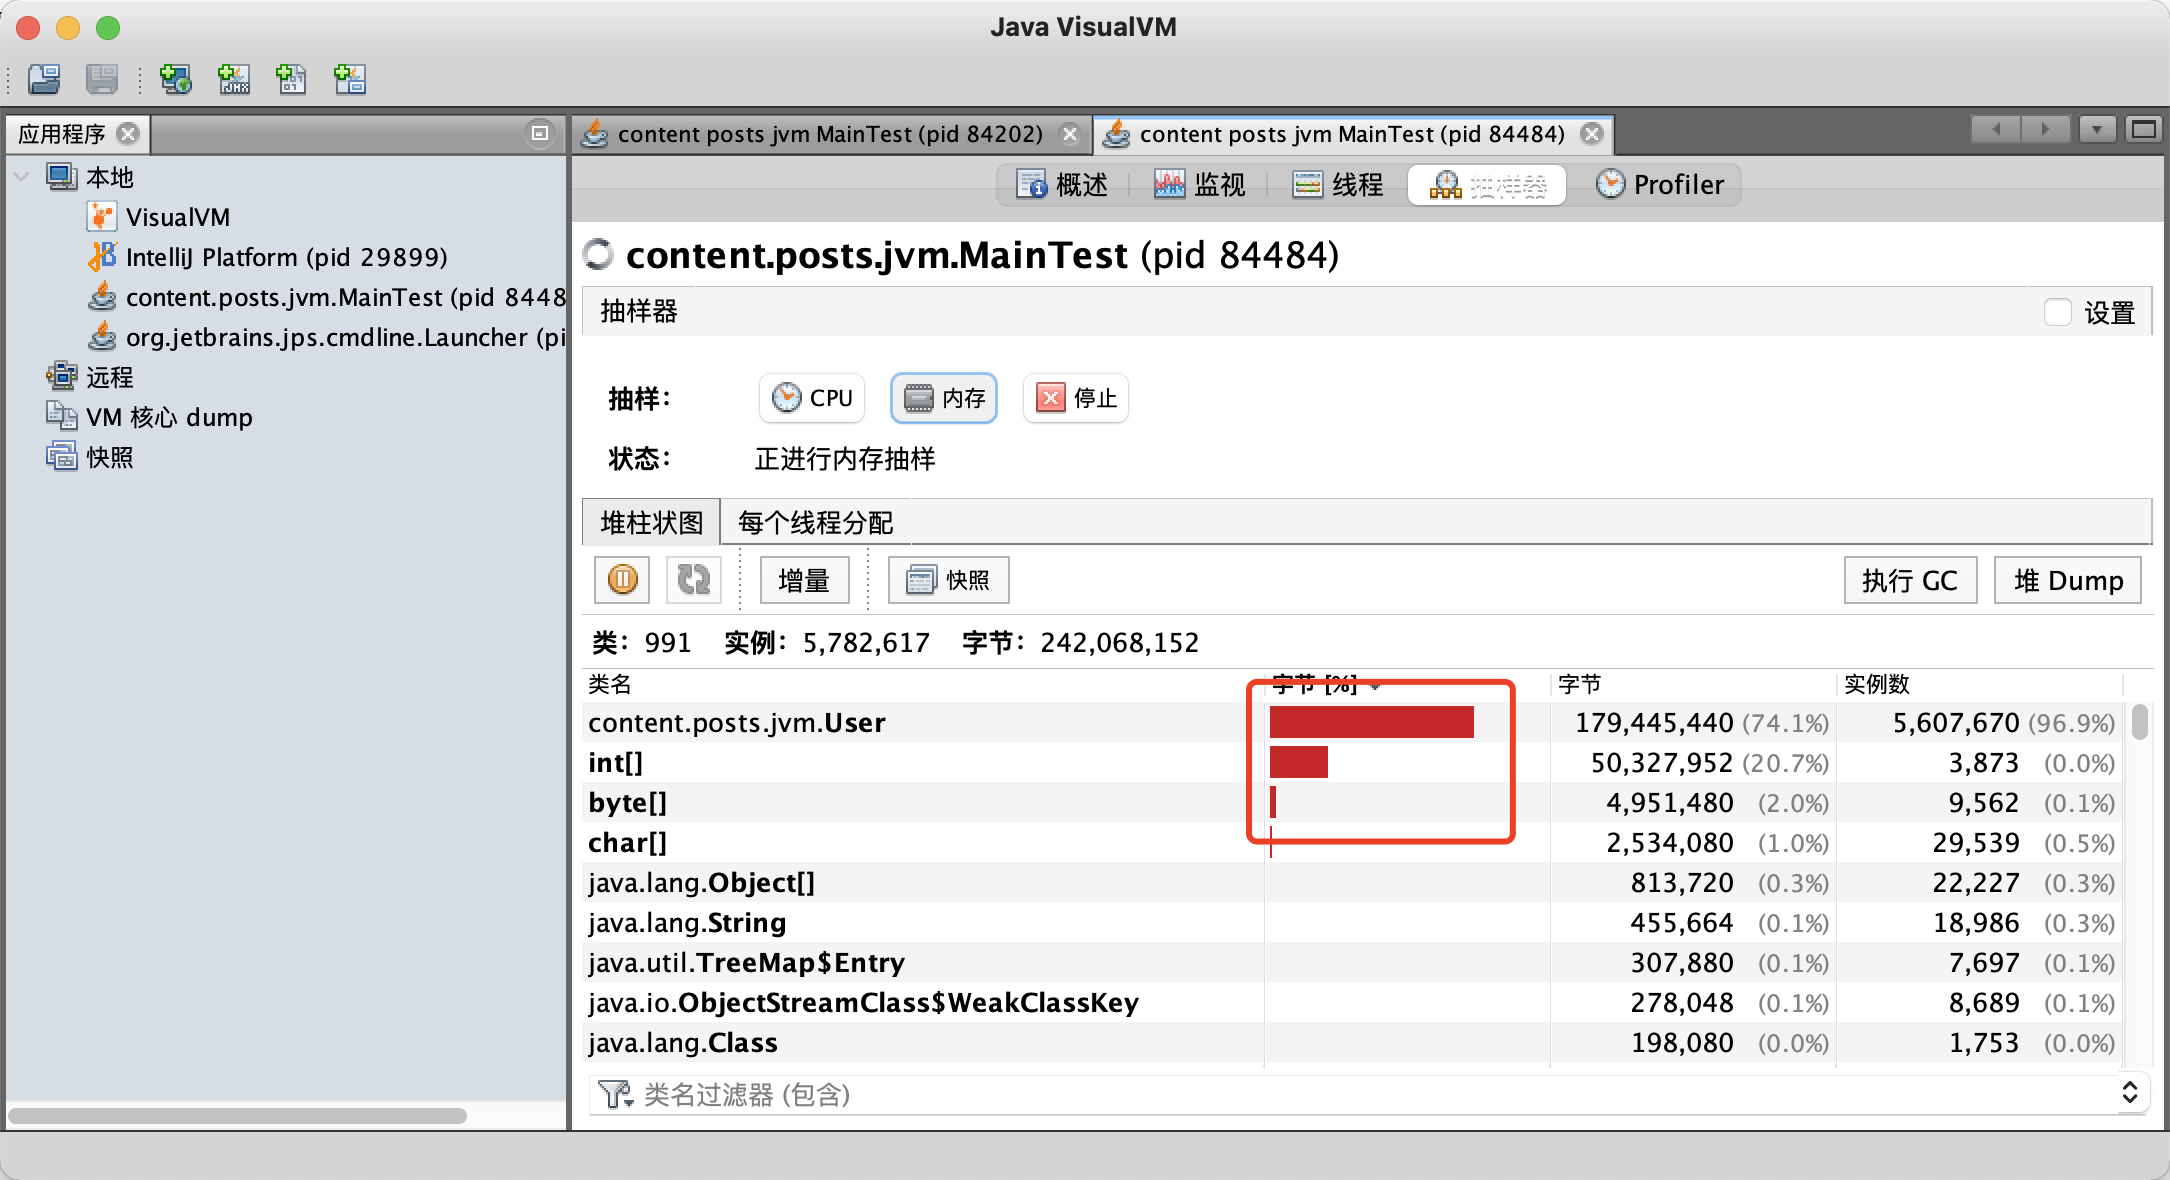Image resolution: width=2170 pixels, height=1180 pixels.
Task: Open the 抽样器 sampler tab
Action: click(x=1487, y=184)
